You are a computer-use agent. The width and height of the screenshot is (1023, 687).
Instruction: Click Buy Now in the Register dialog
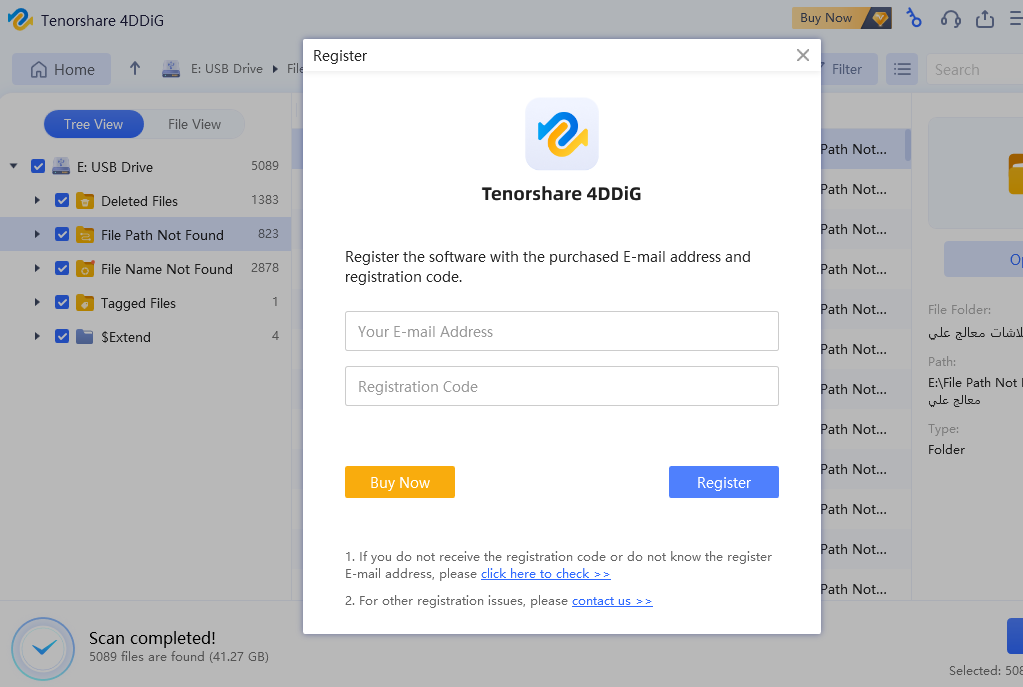point(400,482)
